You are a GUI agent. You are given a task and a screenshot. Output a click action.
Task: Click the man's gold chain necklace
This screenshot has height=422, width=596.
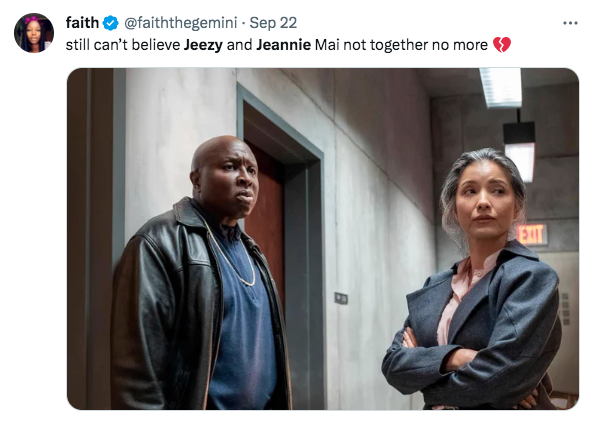(x=233, y=255)
